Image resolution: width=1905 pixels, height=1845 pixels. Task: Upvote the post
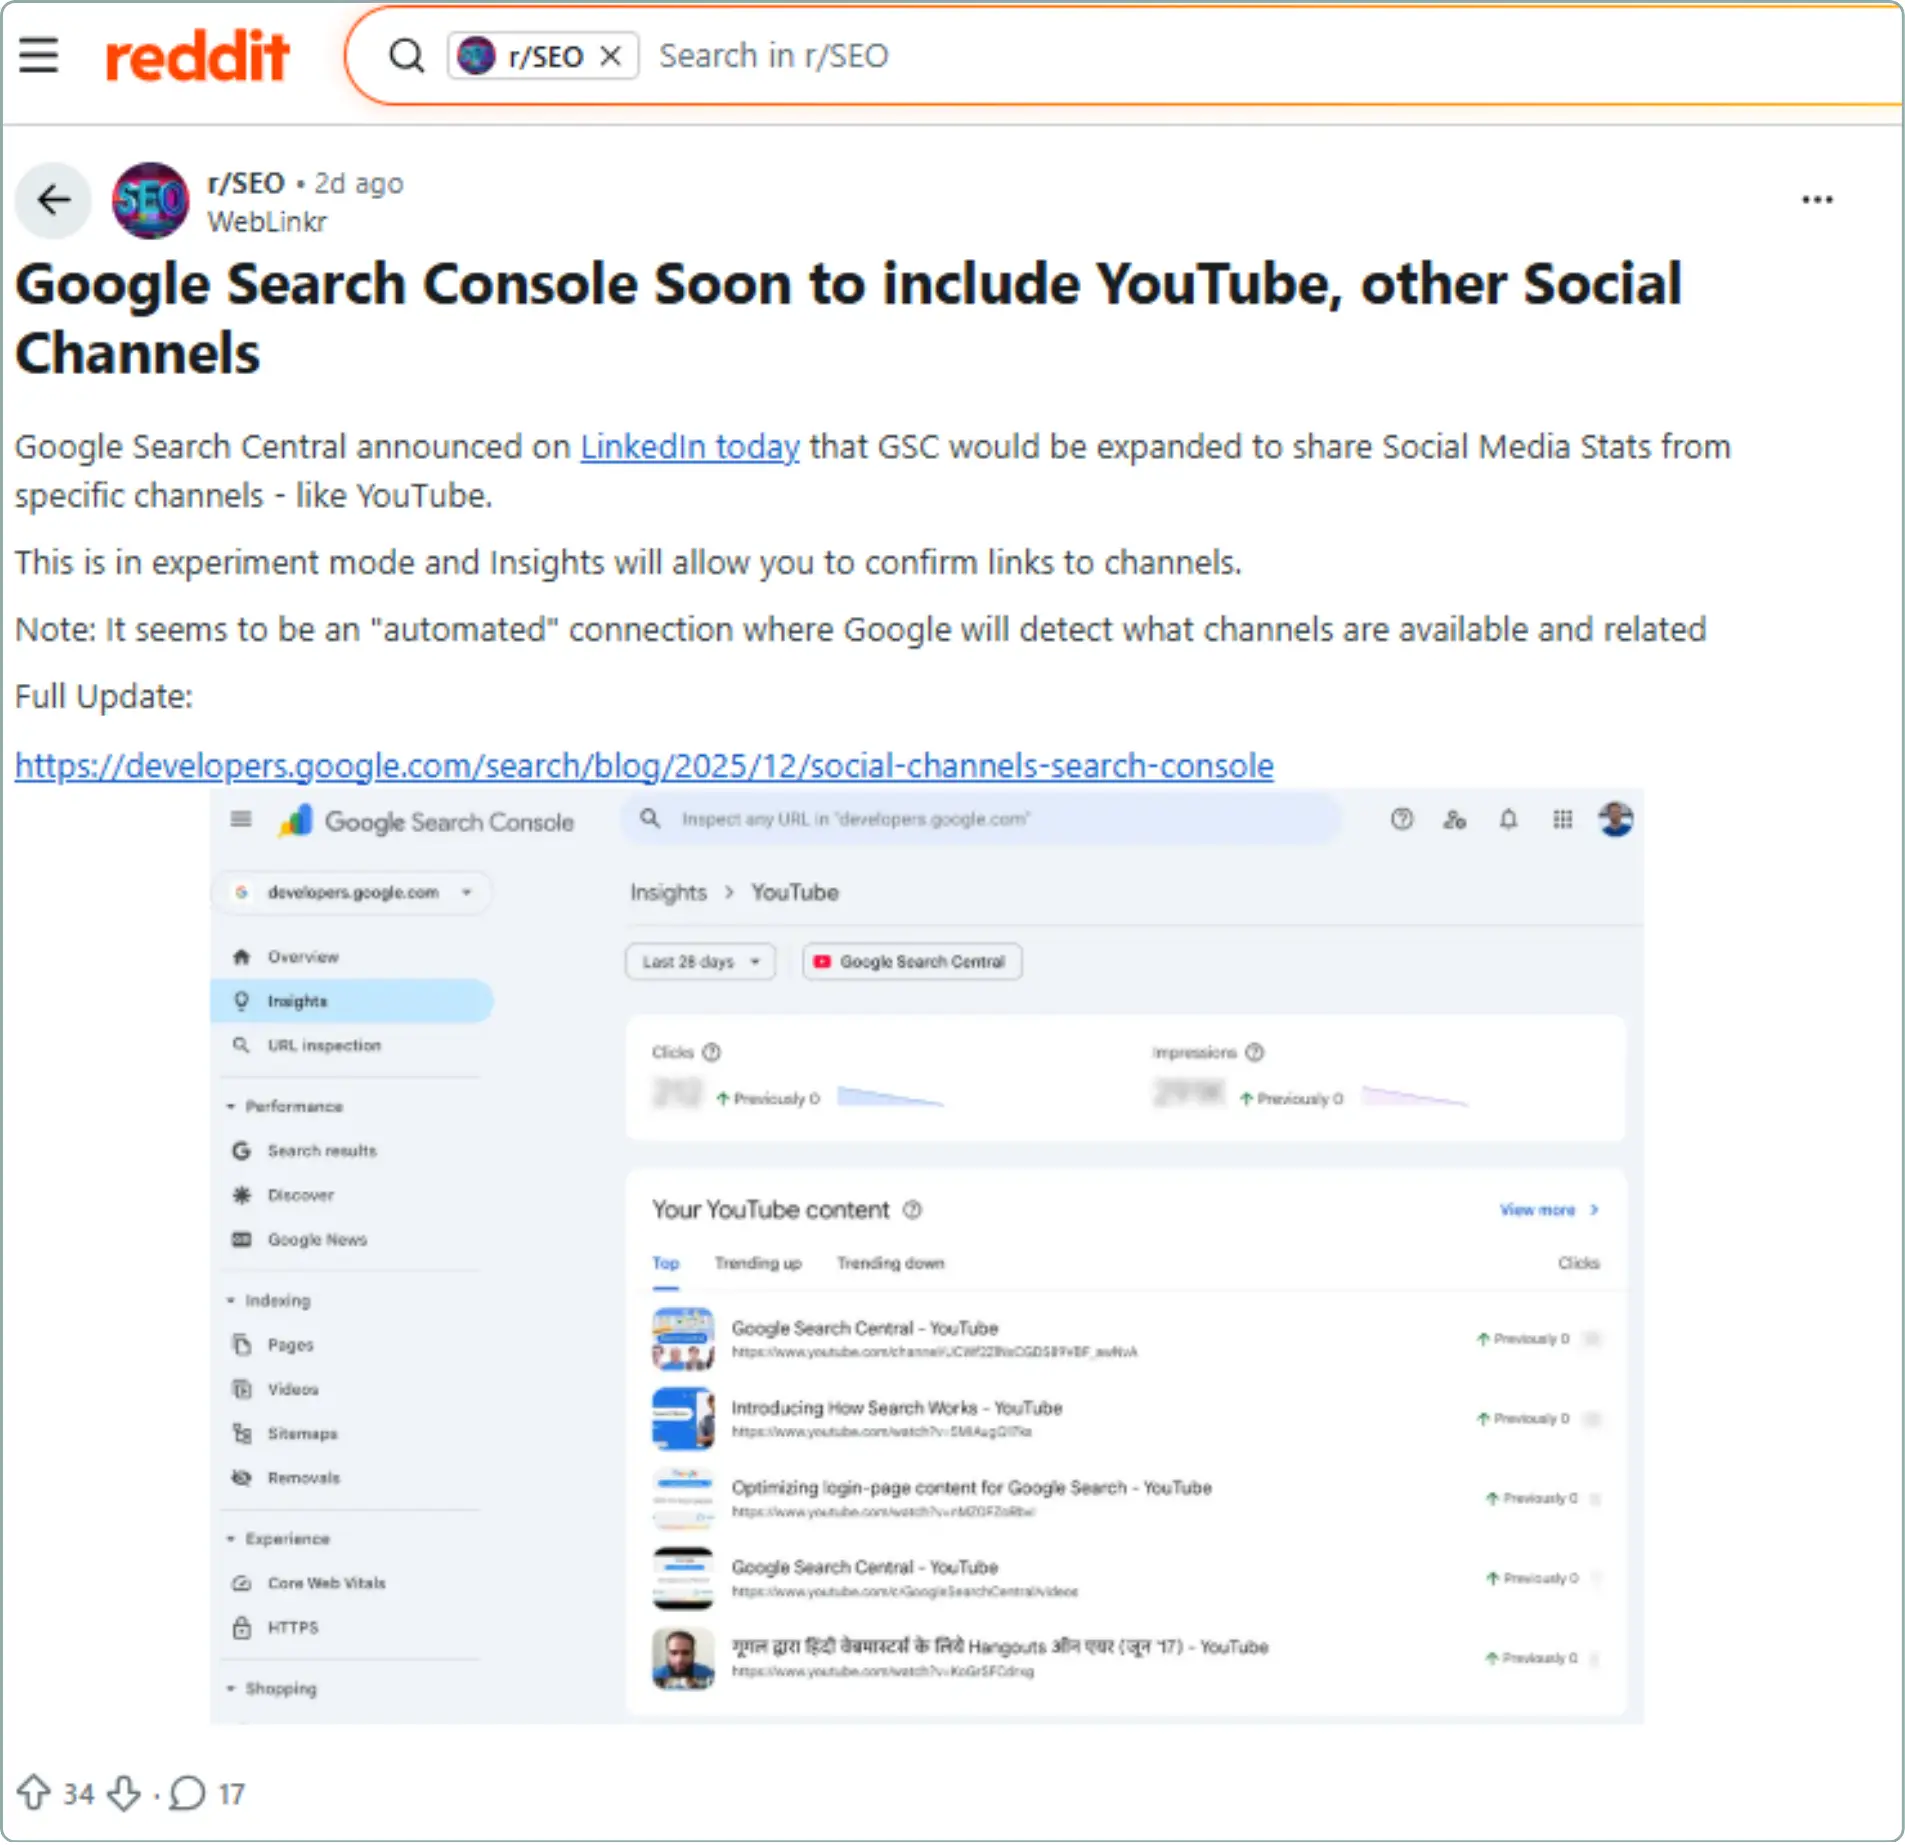point(37,1793)
